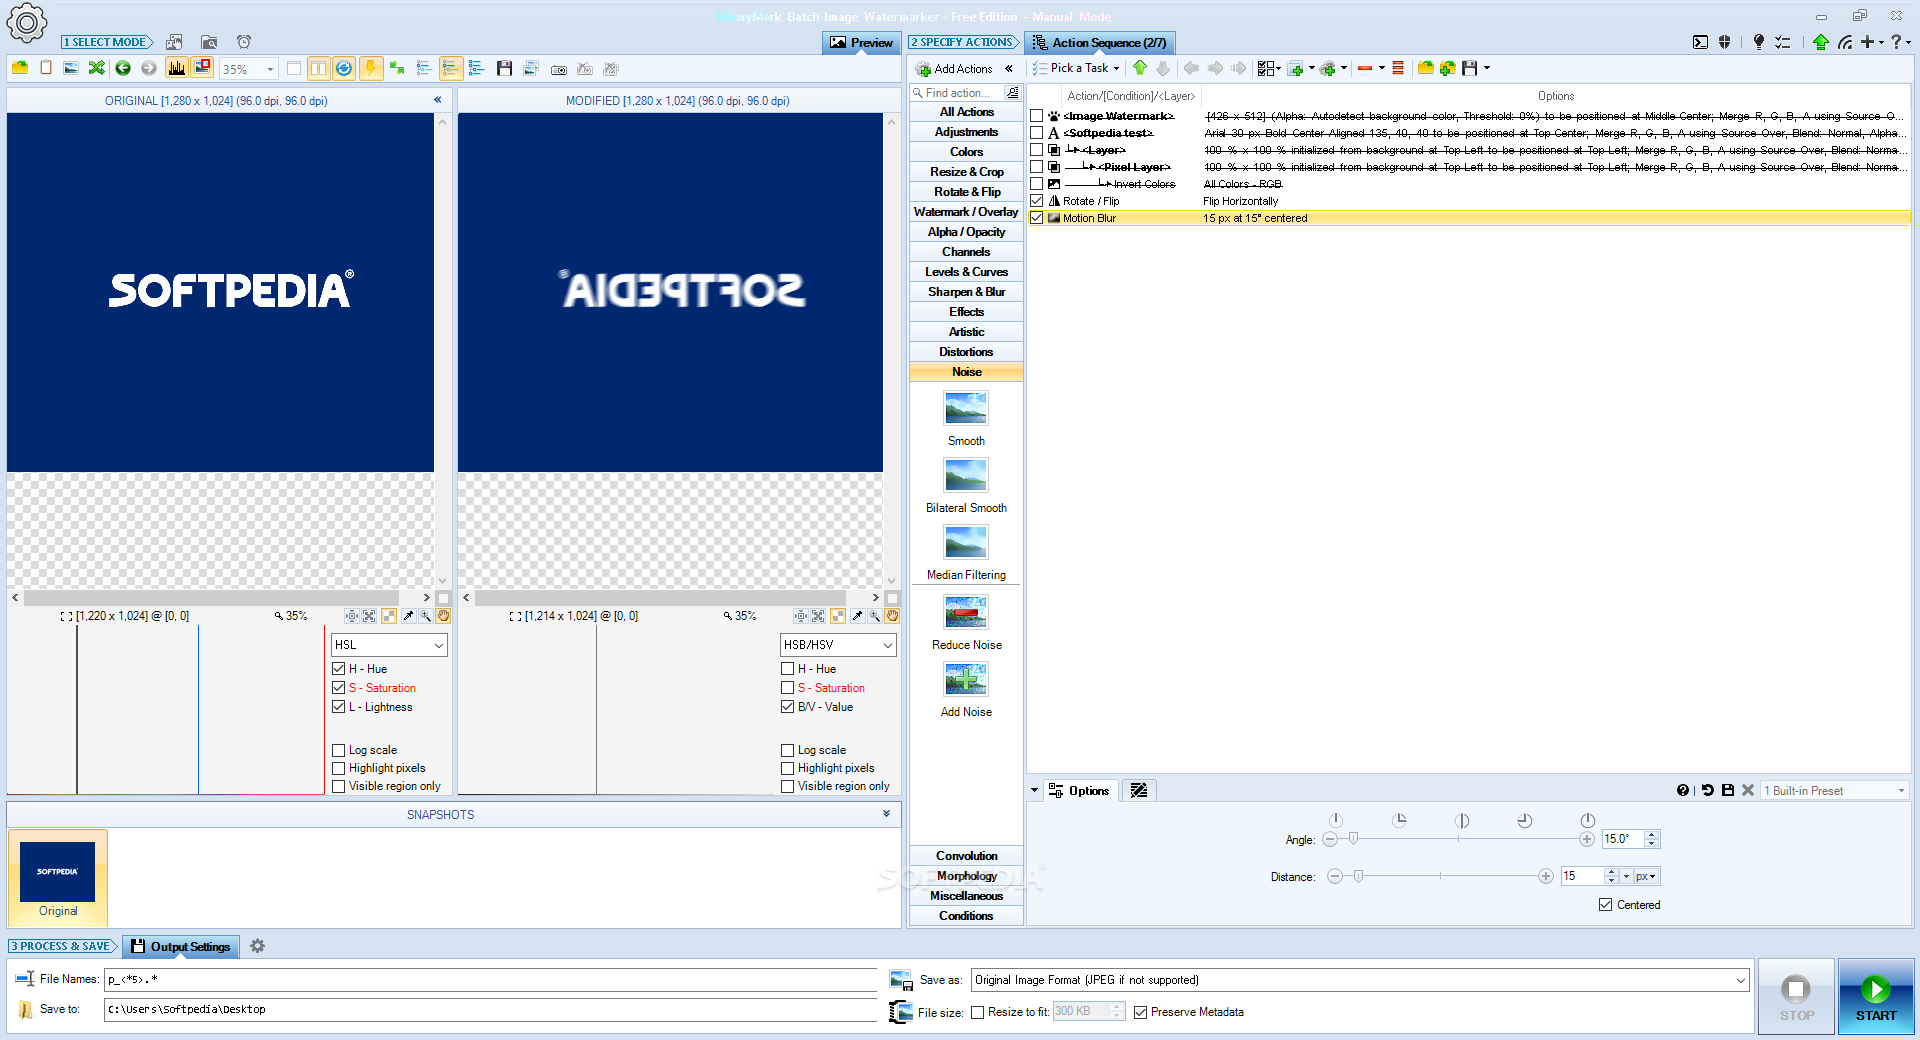
Task: Go to previous image with green back arrow
Action: click(123, 68)
